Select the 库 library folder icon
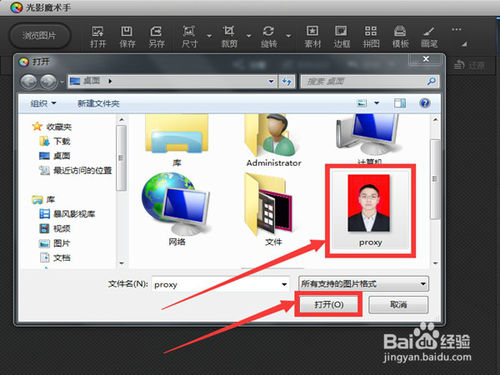This screenshot has width=500, height=375. coord(177,140)
